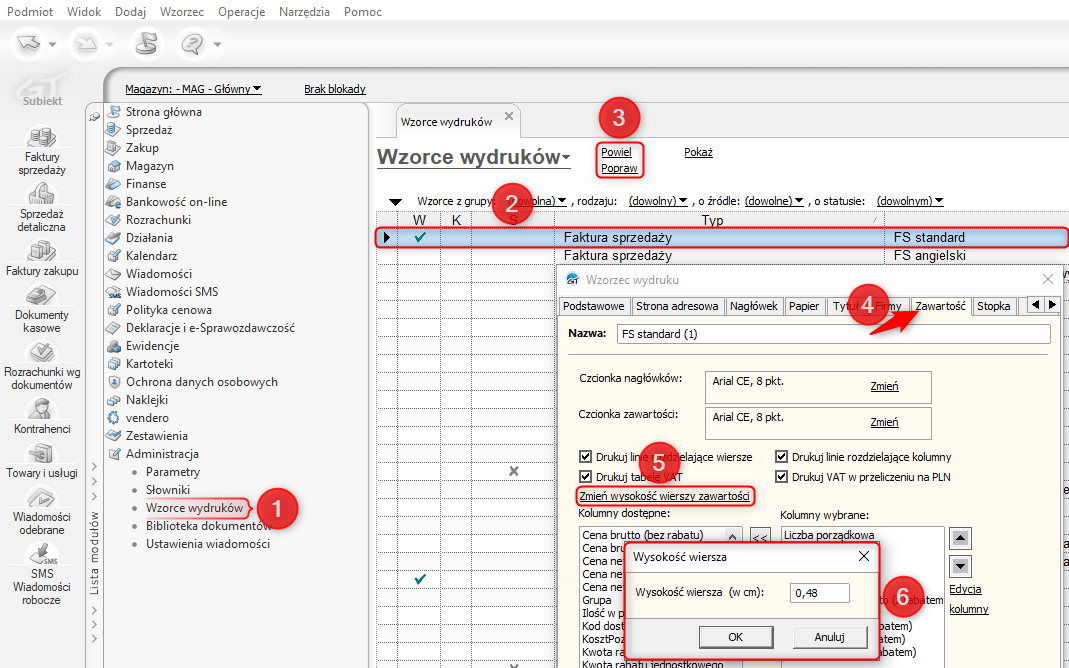This screenshot has height=668, width=1069.
Task: Open Dokumenty kasowe sidebar icon
Action: [x=42, y=295]
